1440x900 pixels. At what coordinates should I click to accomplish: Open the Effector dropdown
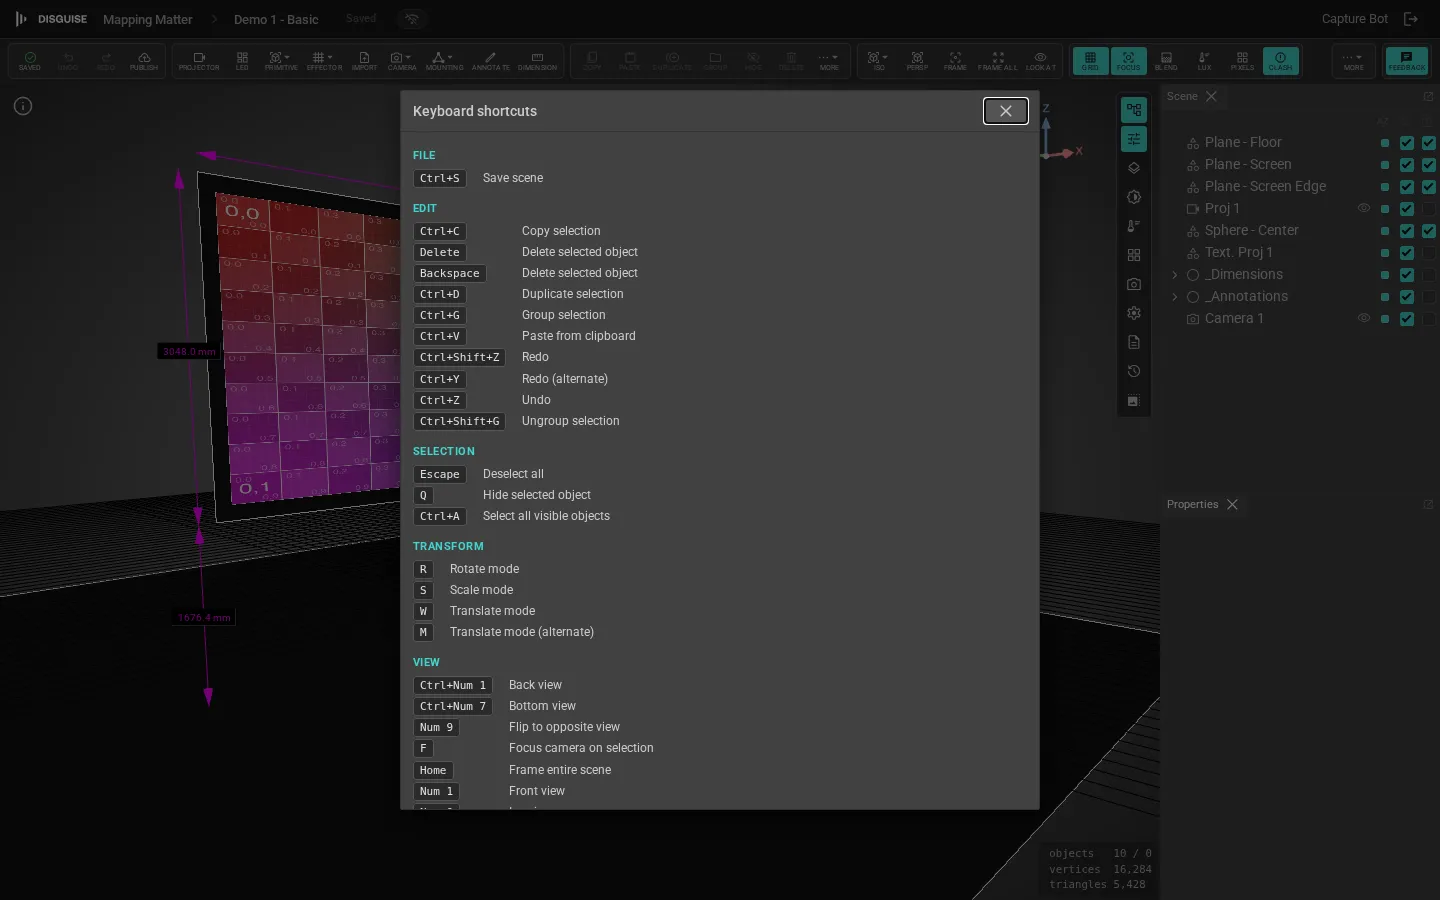pyautogui.click(x=324, y=61)
